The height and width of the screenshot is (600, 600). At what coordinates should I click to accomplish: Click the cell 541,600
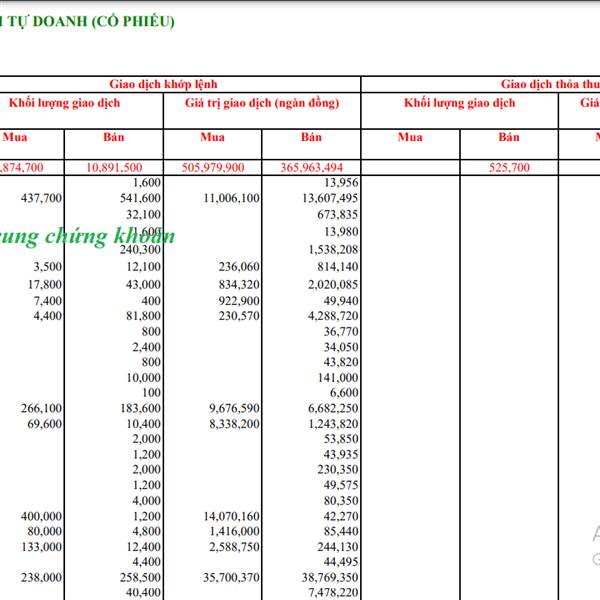coord(140,198)
